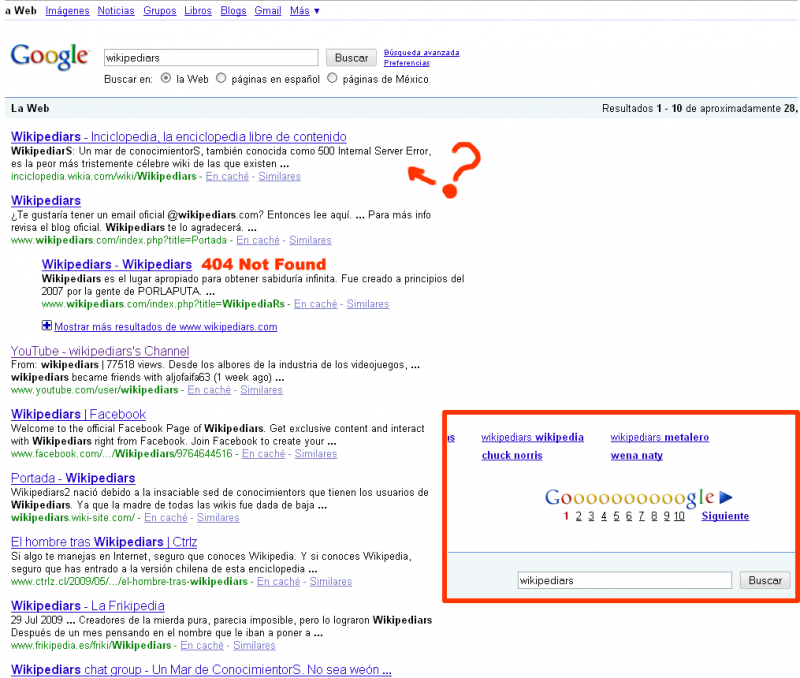This screenshot has height=678, width=800.
Task: Open 'YouTube - wikipediars's Channel' result
Action: coord(100,351)
